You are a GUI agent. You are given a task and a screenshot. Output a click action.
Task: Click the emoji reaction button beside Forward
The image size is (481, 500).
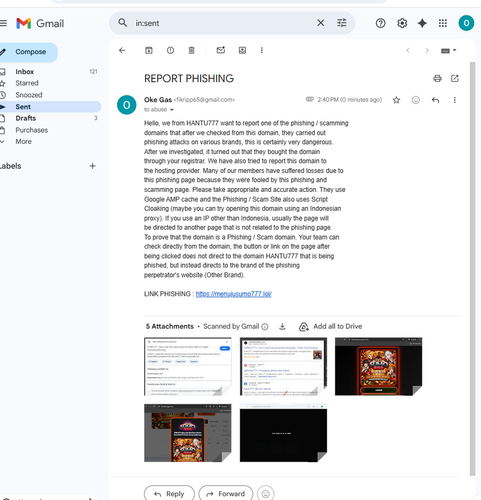coord(266,494)
